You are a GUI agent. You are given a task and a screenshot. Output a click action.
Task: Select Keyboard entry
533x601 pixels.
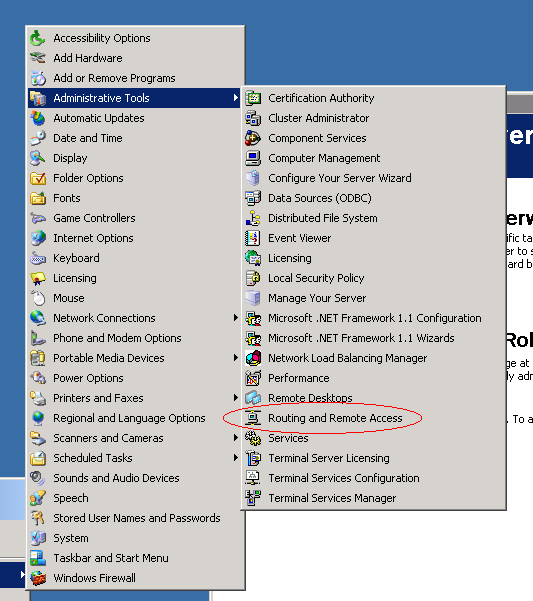pyautogui.click(x=134, y=258)
